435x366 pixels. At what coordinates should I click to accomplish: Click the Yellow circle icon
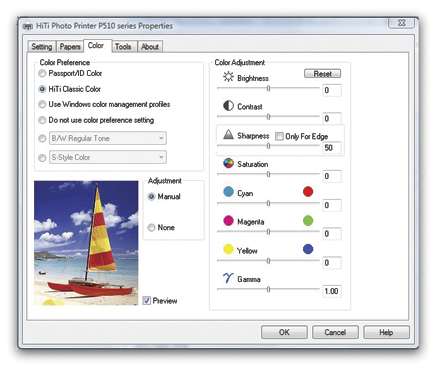[x=228, y=249]
